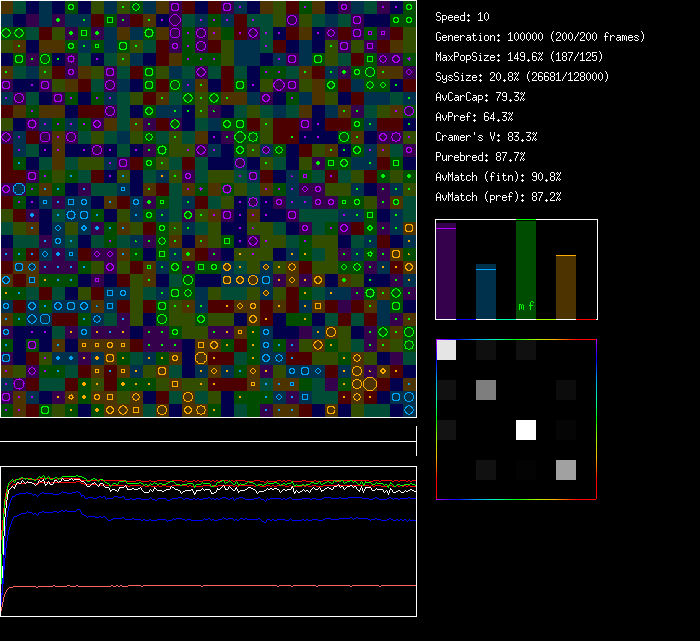Click the gray cell in matrix second row
This screenshot has height=641, width=700.
coord(486,390)
